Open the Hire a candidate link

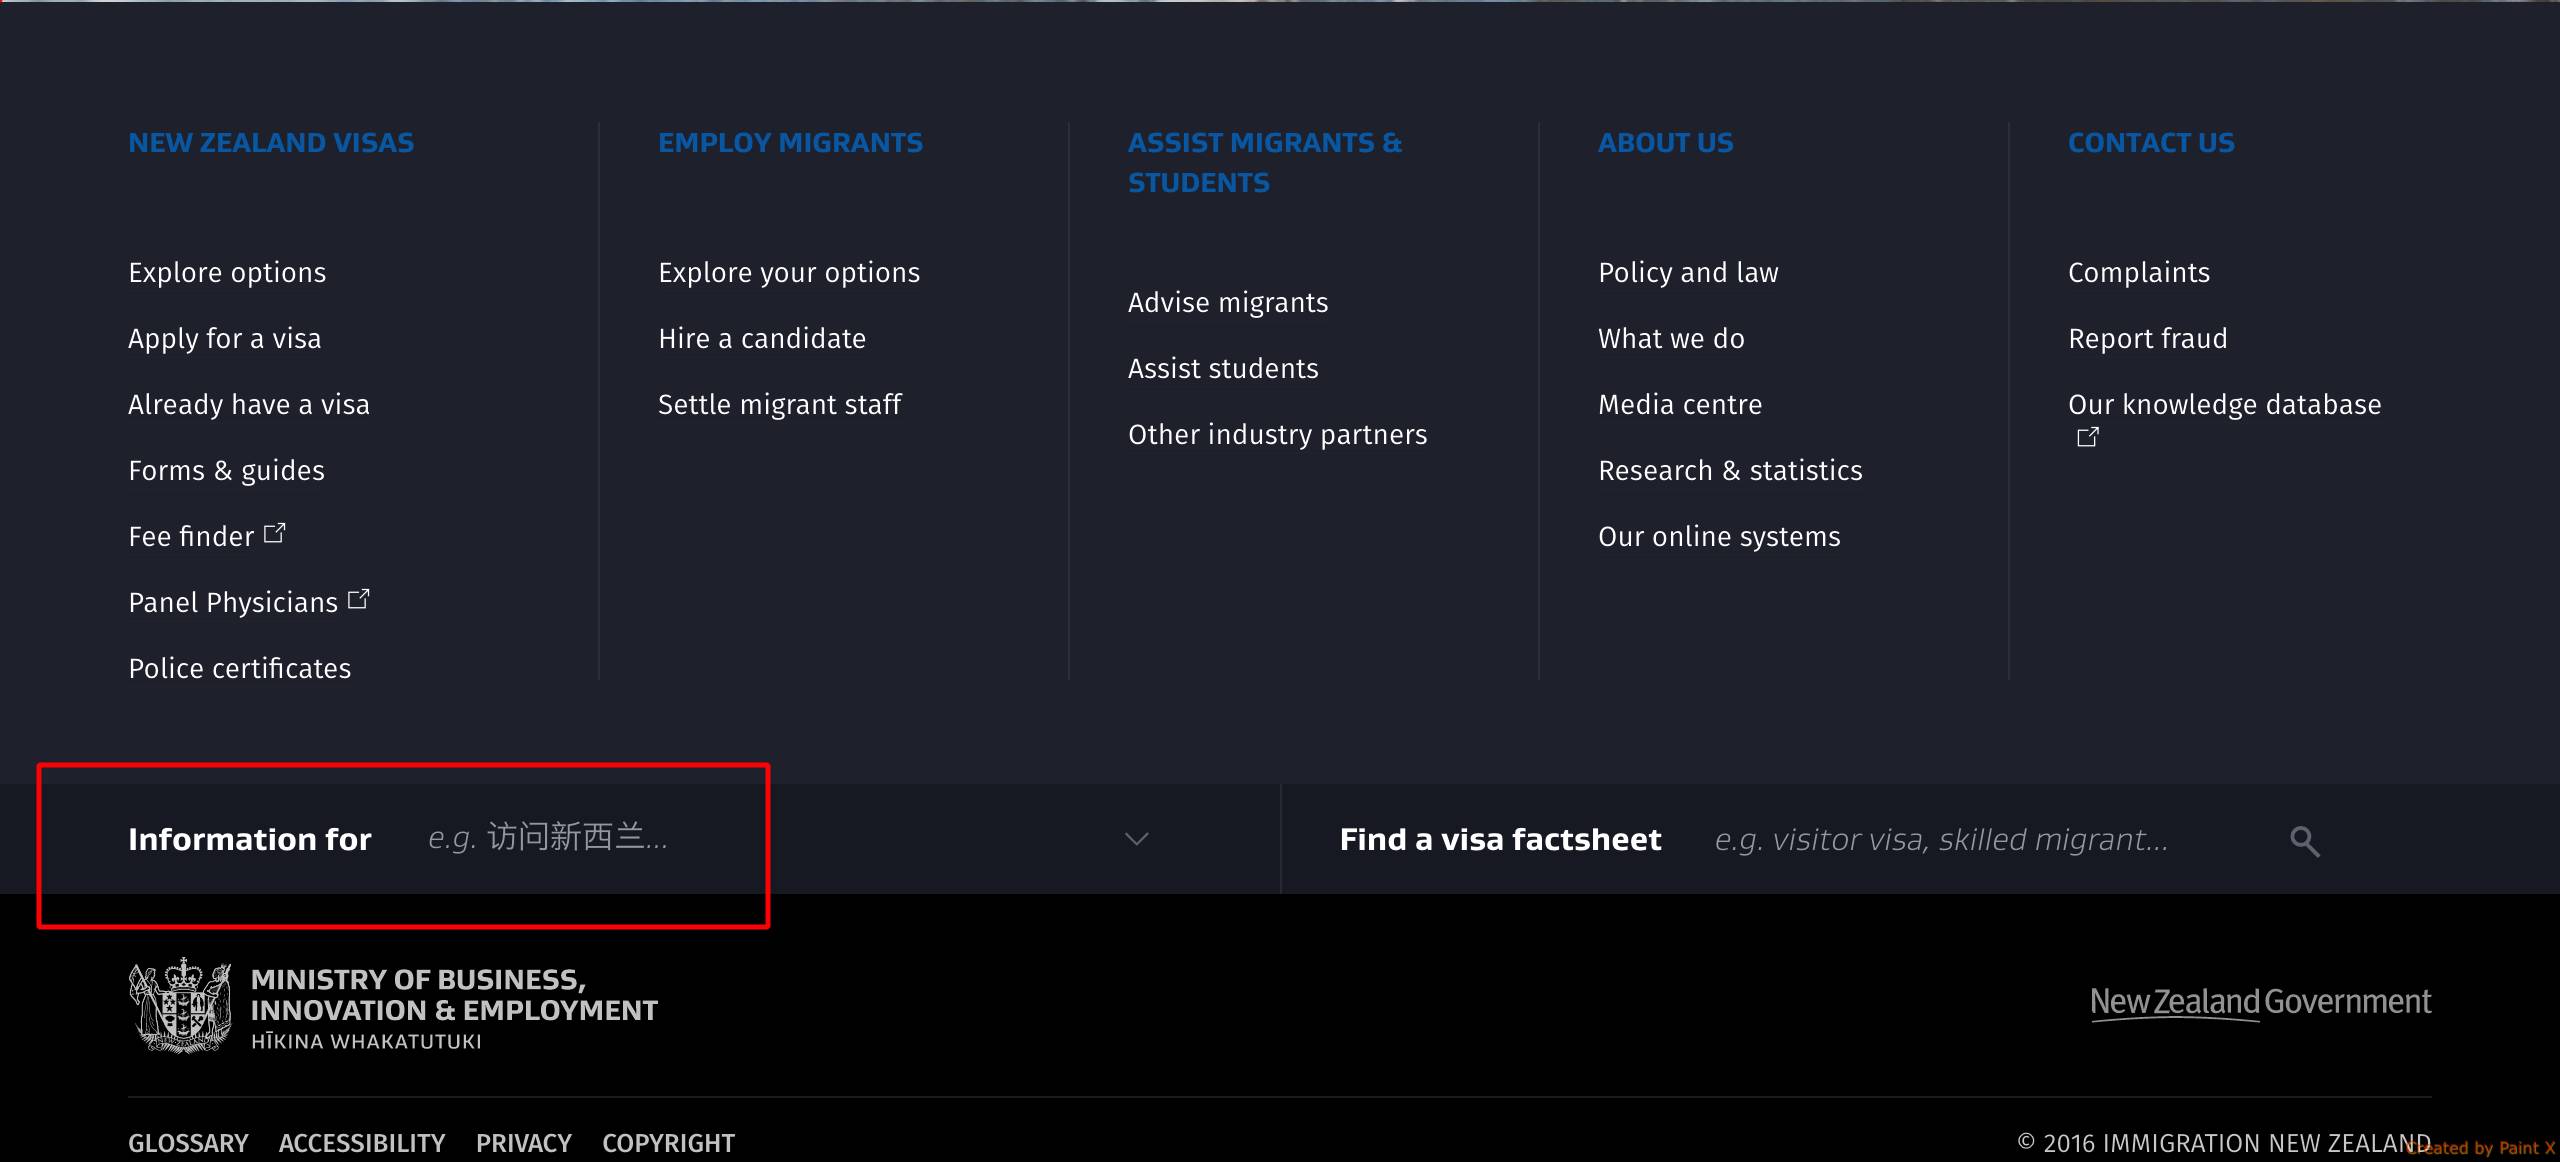[762, 339]
